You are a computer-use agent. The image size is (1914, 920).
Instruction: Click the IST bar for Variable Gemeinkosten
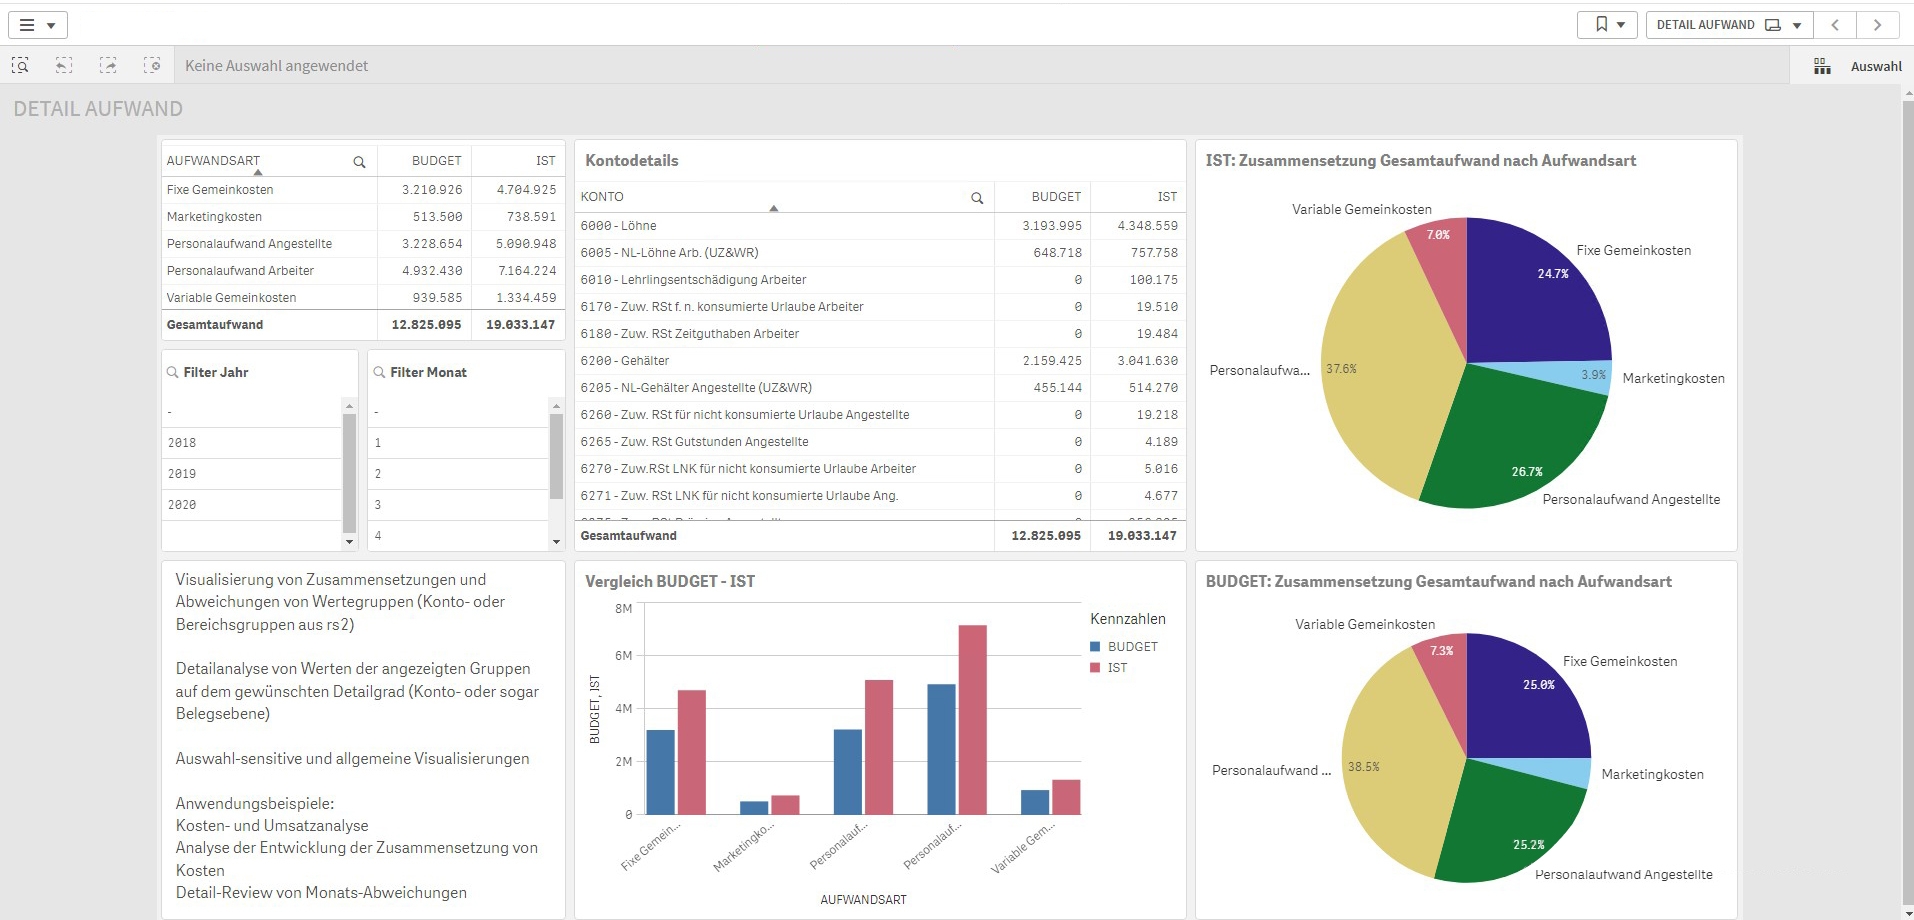click(1066, 797)
